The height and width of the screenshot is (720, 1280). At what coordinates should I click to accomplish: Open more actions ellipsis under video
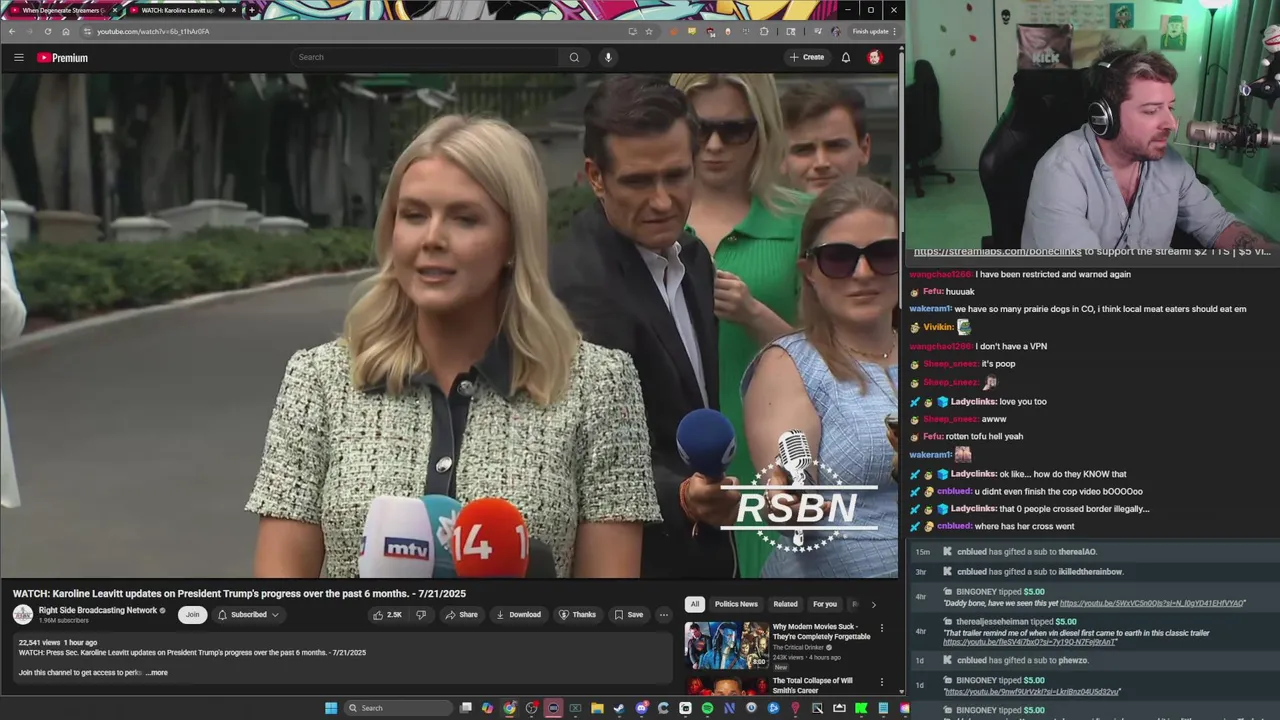663,615
